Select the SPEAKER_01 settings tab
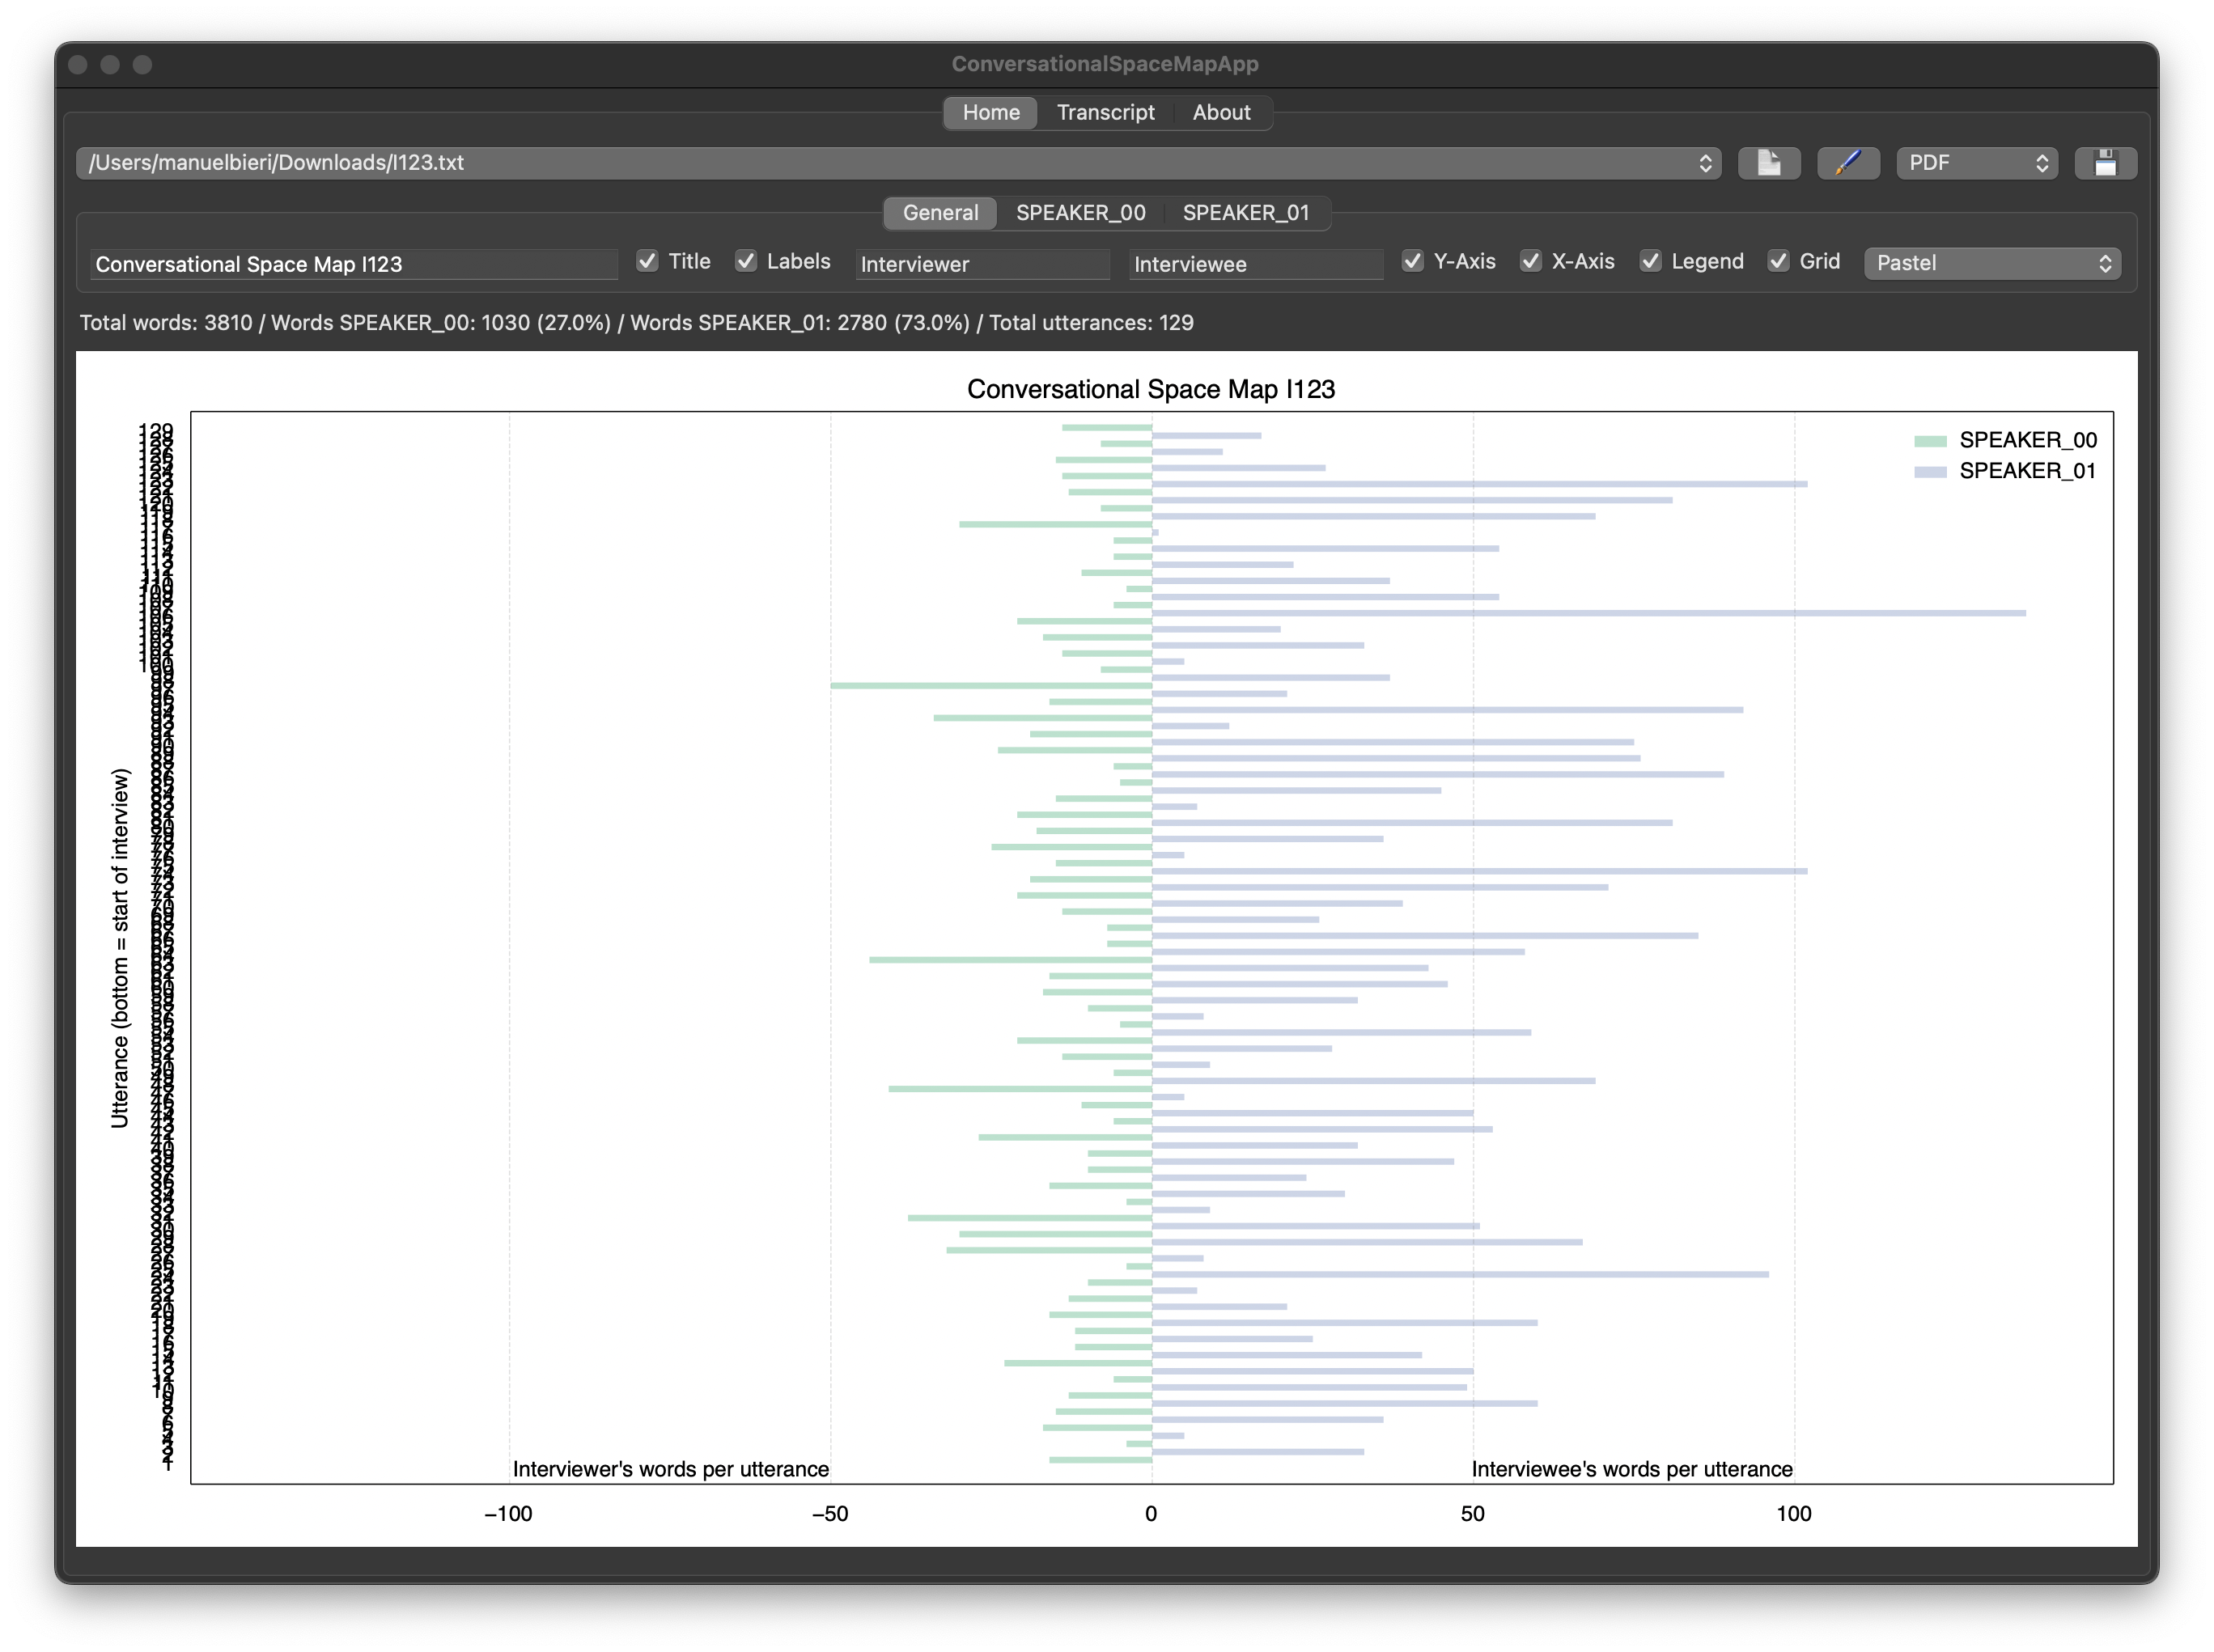The height and width of the screenshot is (1652, 2214). [1245, 213]
